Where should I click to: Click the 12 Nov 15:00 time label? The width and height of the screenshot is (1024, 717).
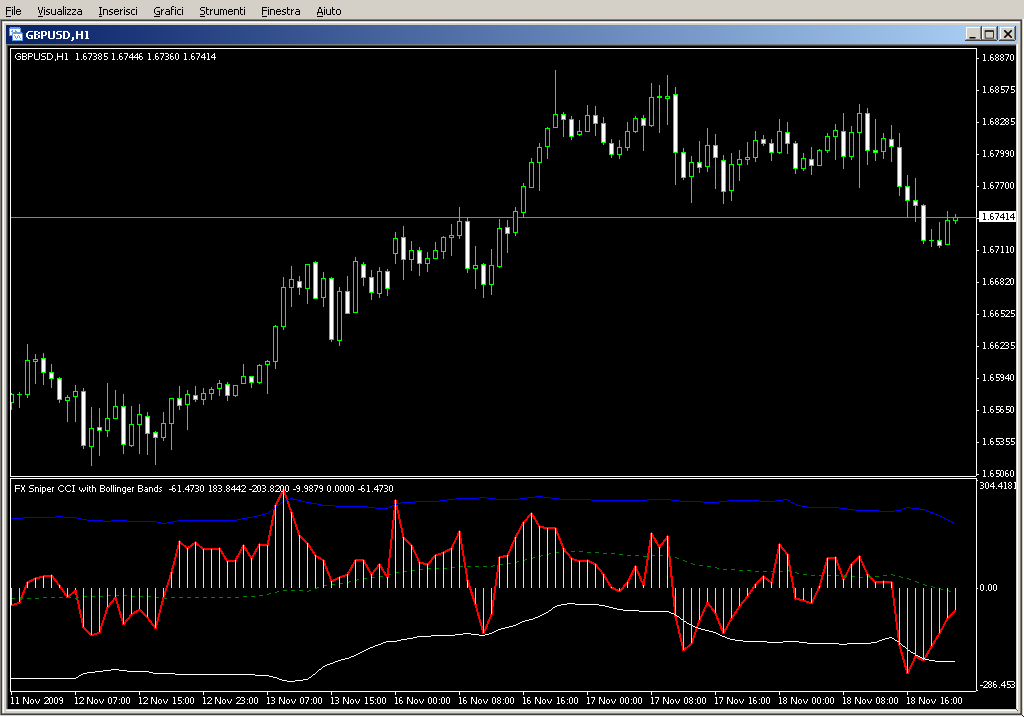click(x=166, y=701)
